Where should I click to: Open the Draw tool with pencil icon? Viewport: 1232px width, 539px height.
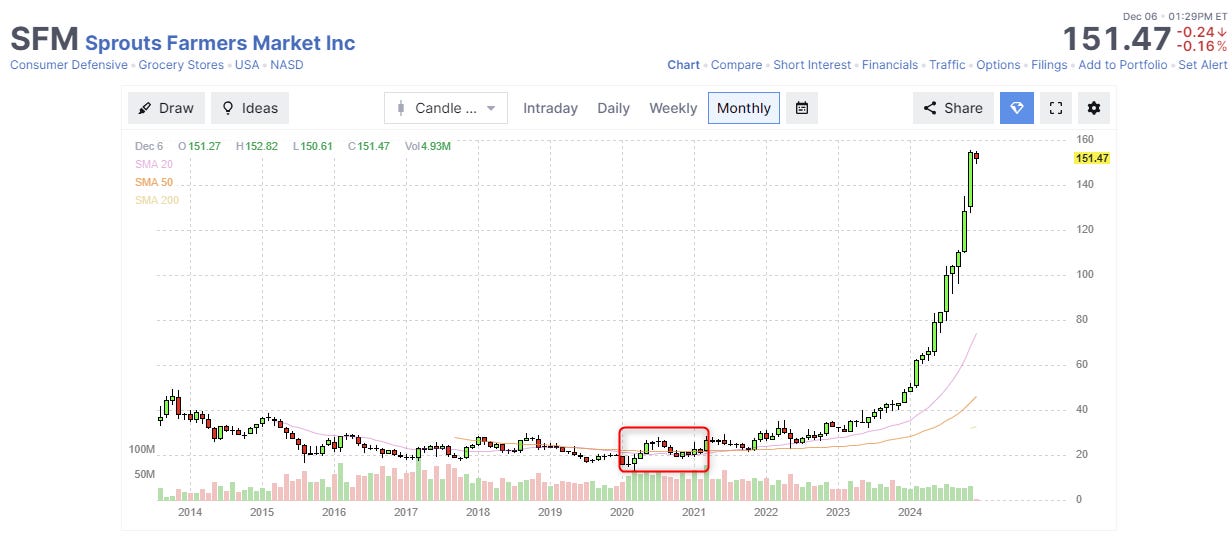(x=166, y=108)
